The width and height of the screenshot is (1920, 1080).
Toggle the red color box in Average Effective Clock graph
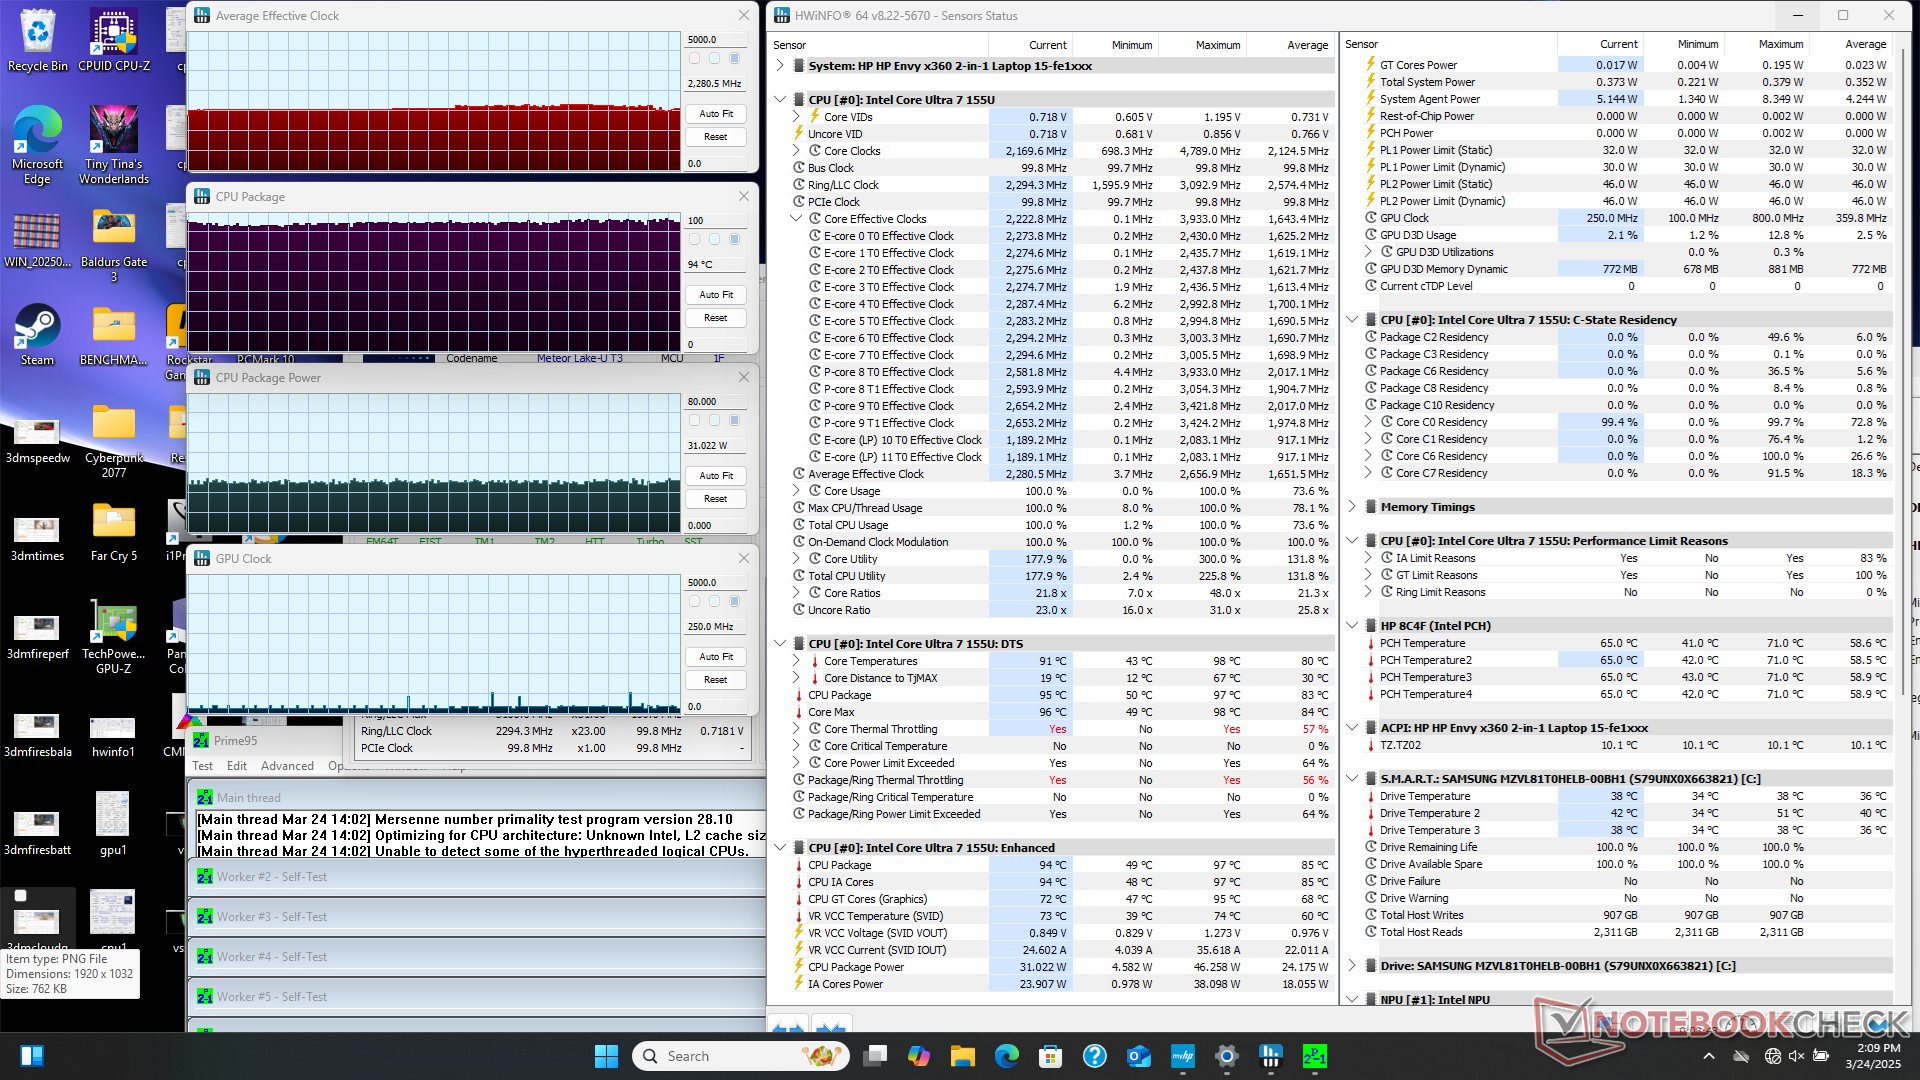click(x=695, y=59)
